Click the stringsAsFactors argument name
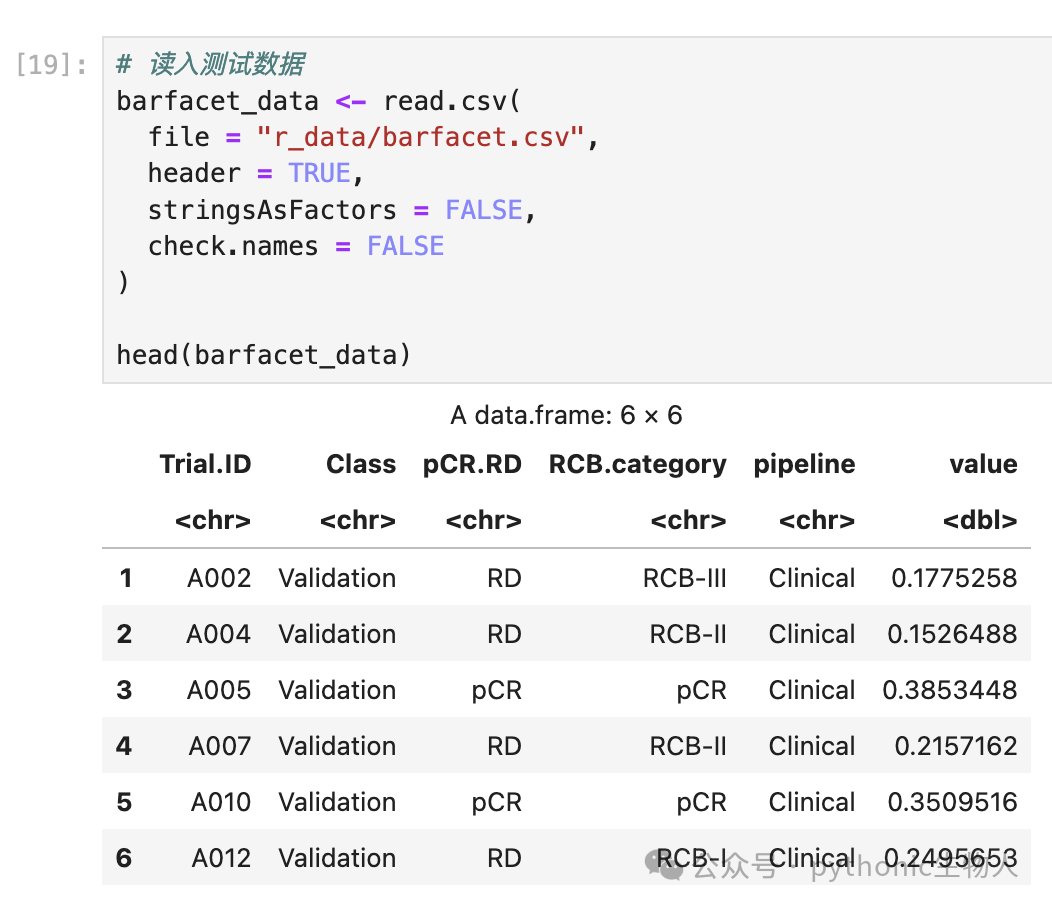This screenshot has width=1052, height=908. click(272, 210)
